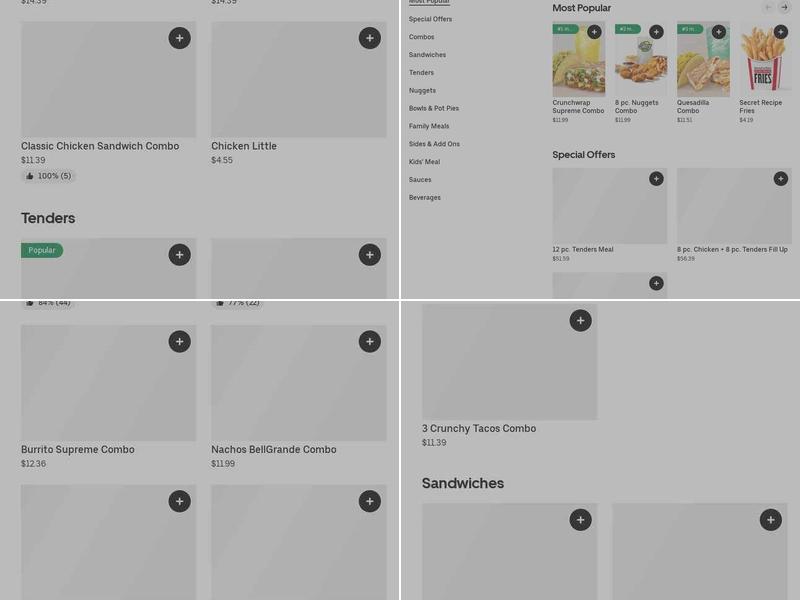Add Secret Recipe Fries via plus icon
Image resolution: width=800 pixels, height=600 pixels.
[x=781, y=32]
